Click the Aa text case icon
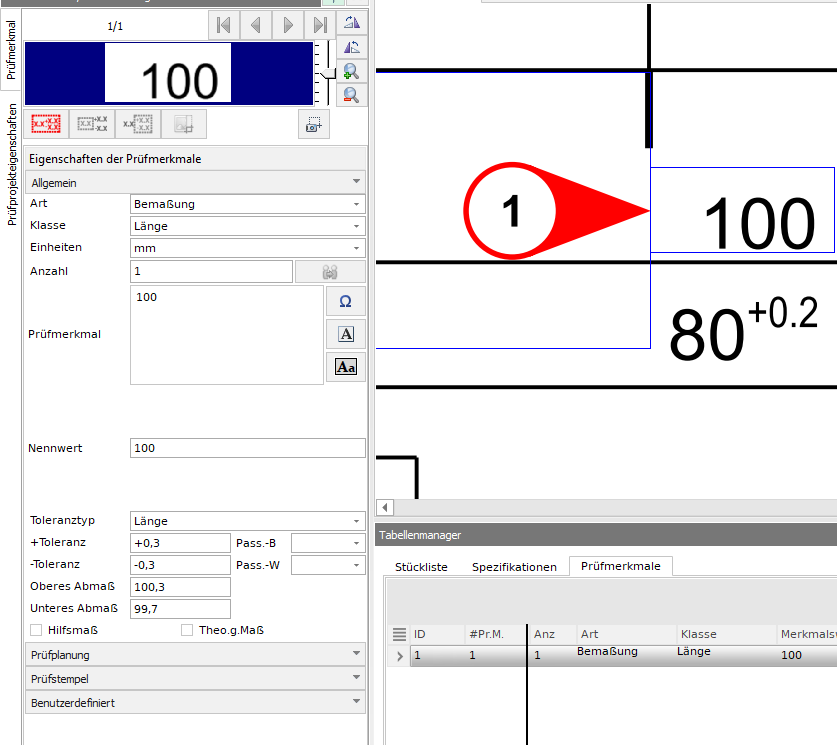 pos(345,367)
